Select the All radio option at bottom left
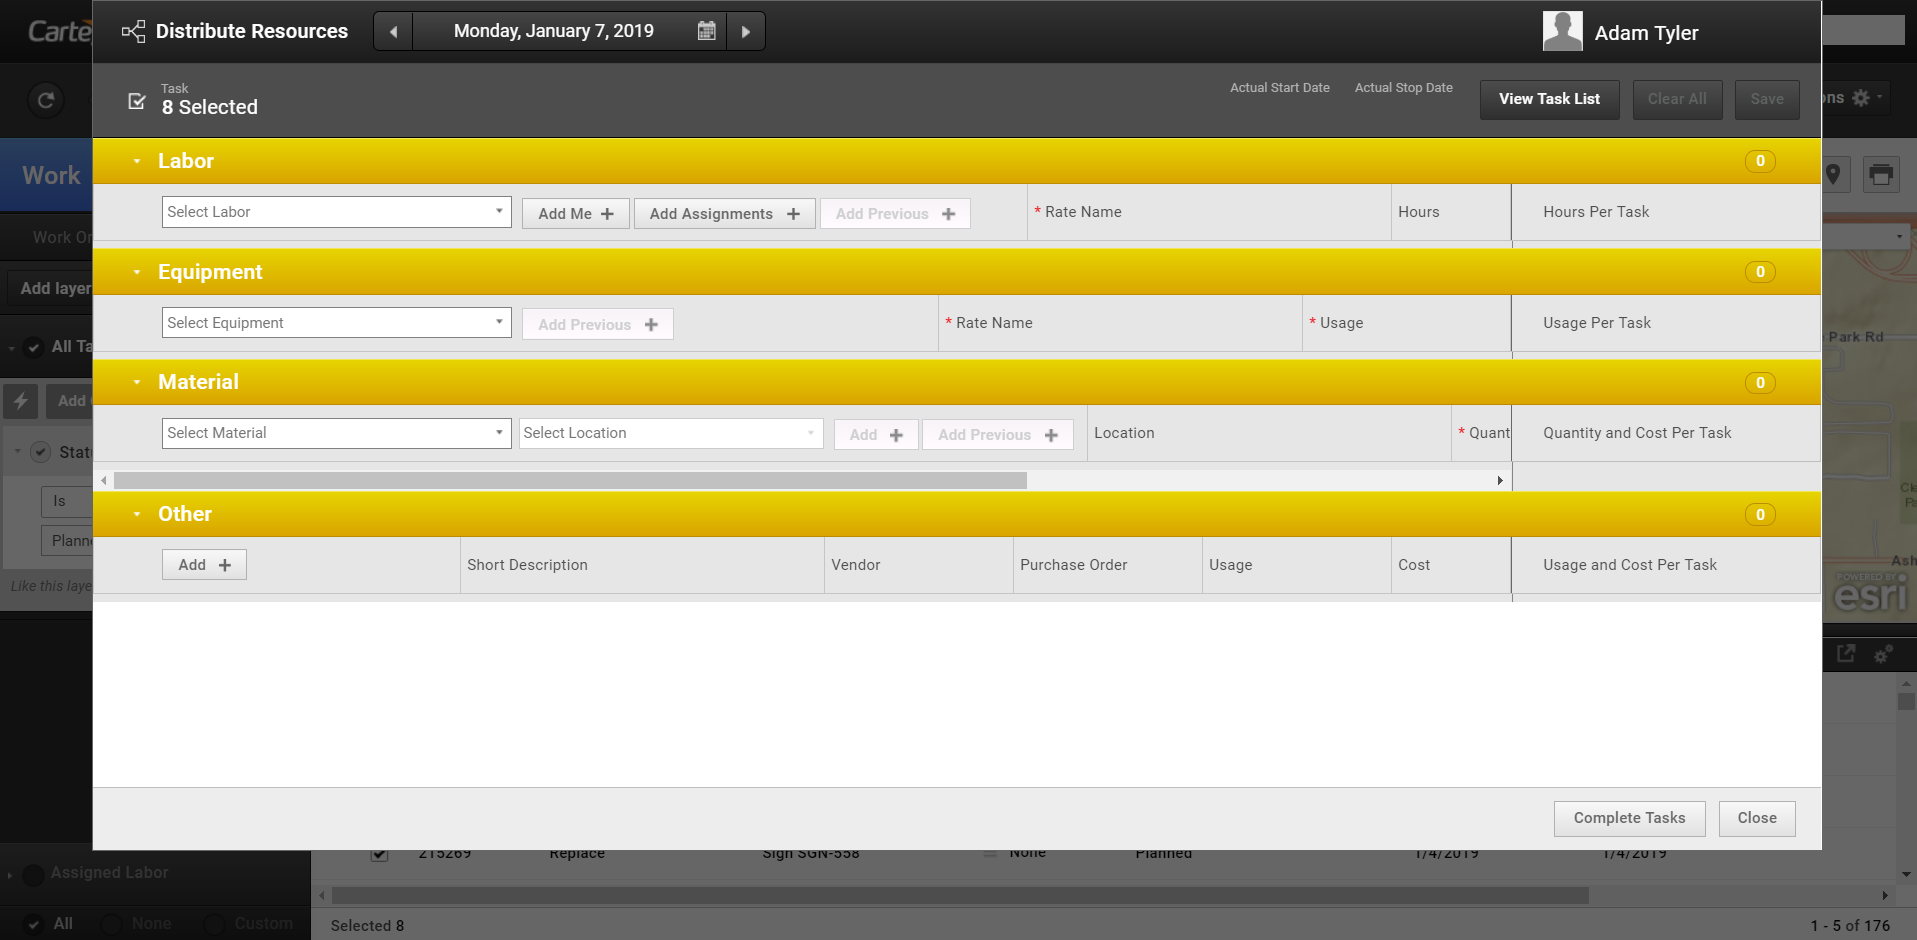The height and width of the screenshot is (940, 1917). coord(33,924)
